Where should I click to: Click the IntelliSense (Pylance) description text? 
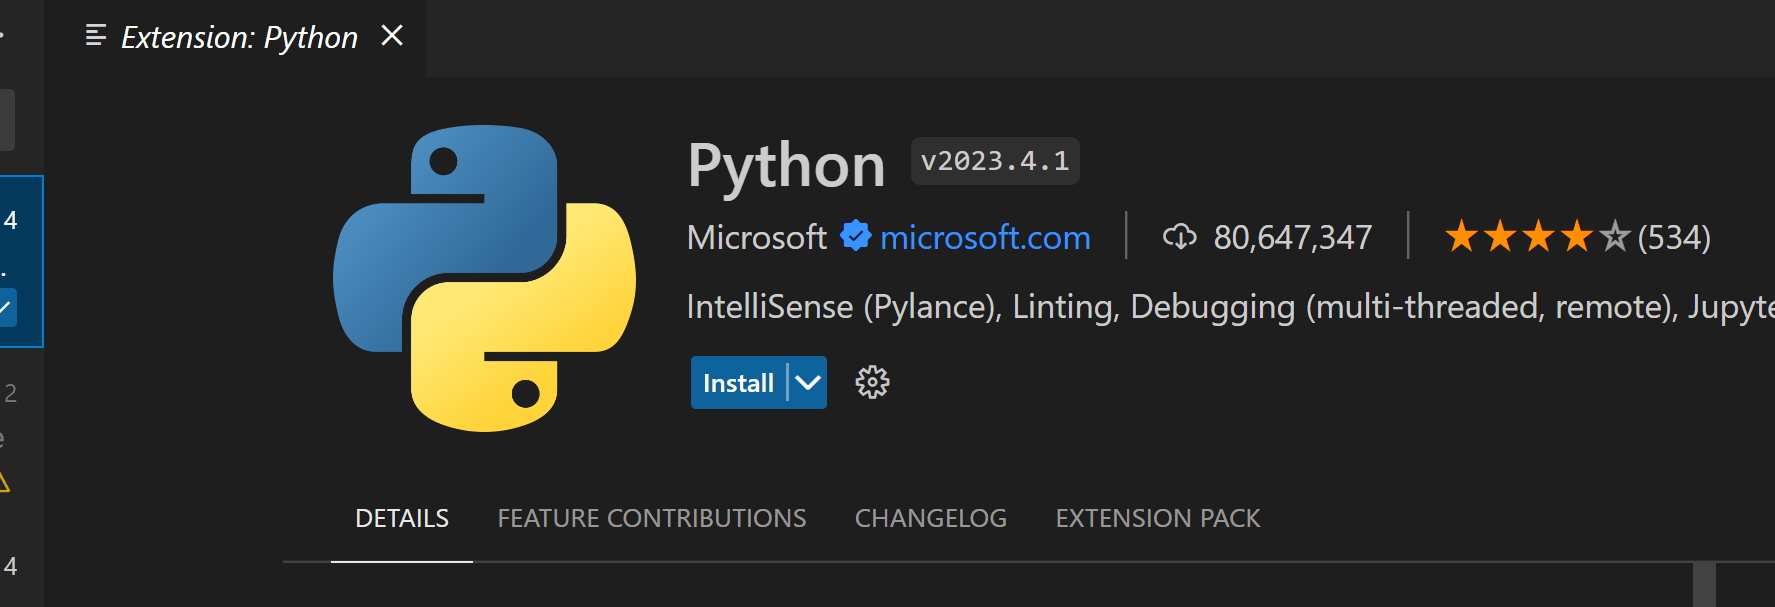[x=1231, y=306]
